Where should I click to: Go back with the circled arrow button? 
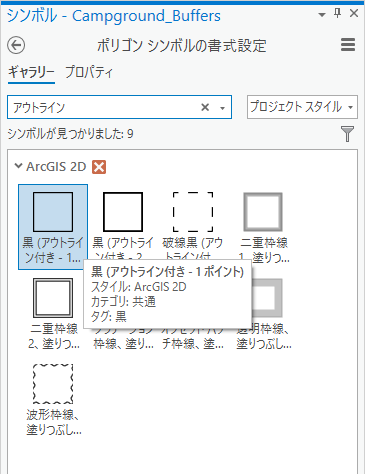click(16, 45)
